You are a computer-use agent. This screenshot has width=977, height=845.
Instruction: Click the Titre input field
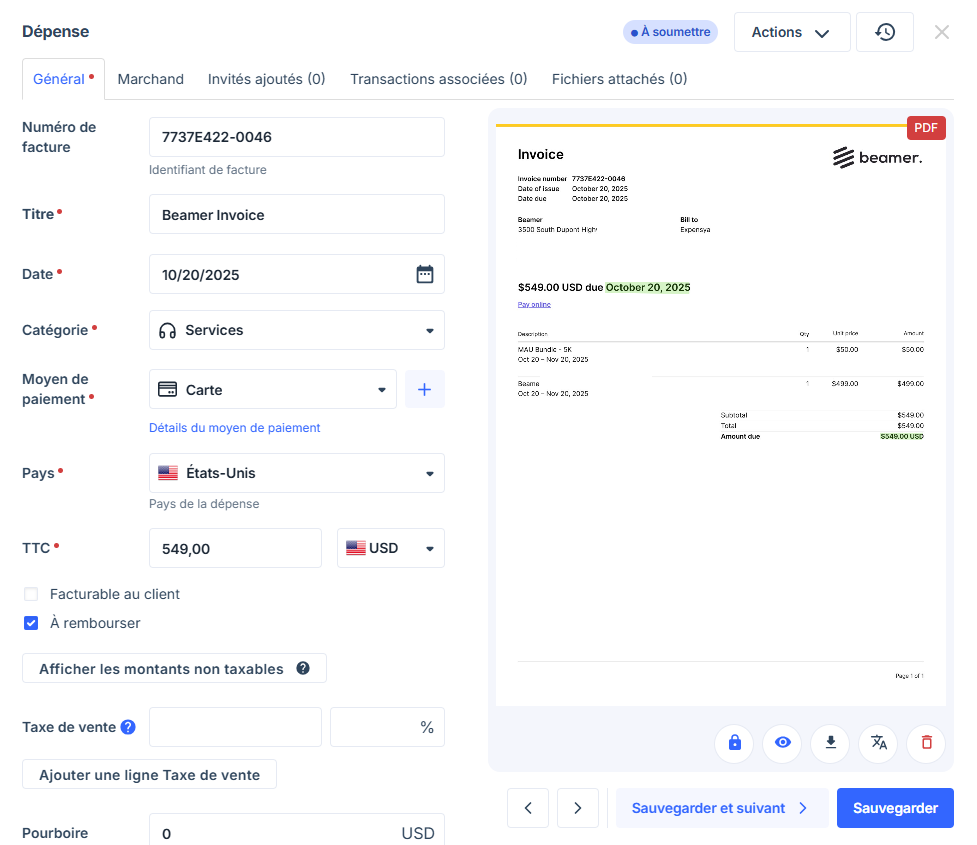click(296, 214)
